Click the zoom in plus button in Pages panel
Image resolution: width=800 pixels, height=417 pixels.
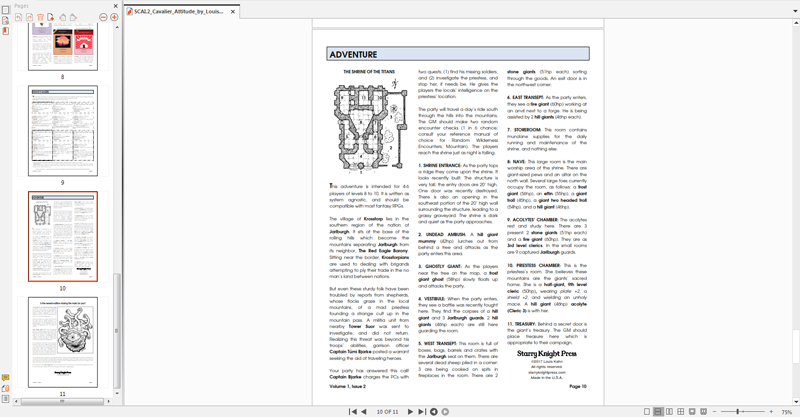click(x=115, y=17)
